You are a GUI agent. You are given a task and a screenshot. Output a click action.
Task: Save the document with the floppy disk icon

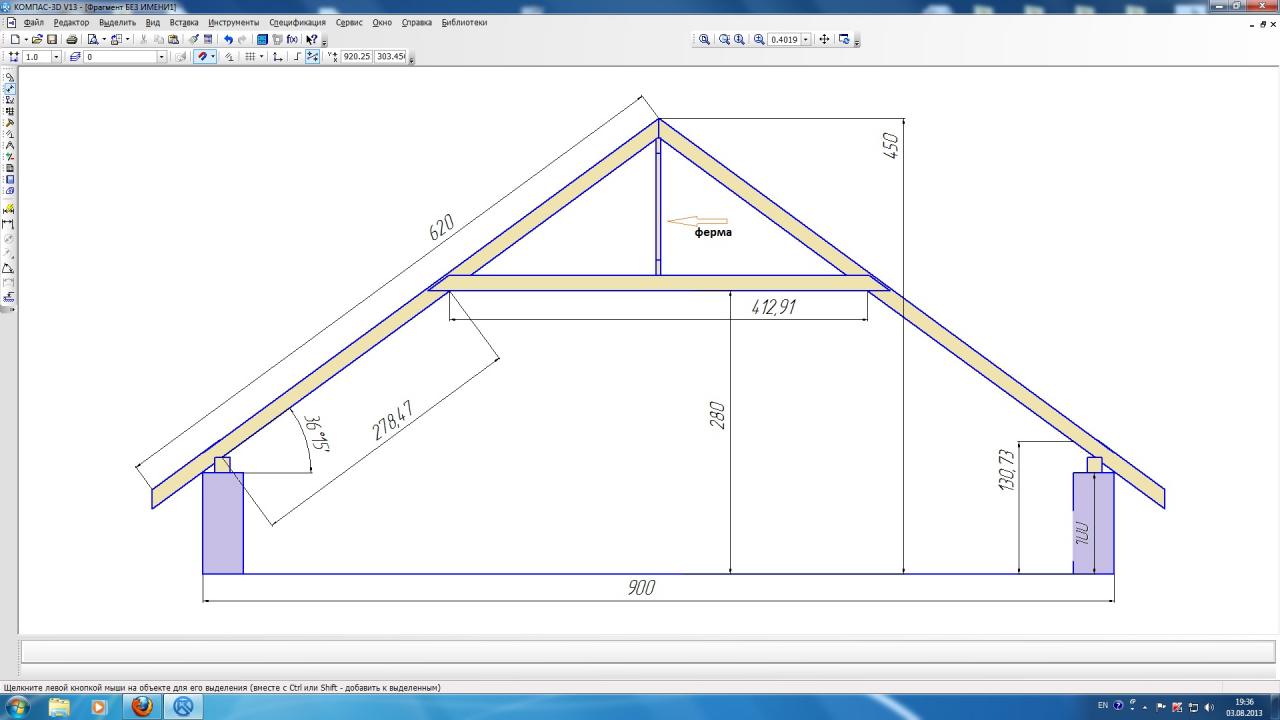coord(52,40)
